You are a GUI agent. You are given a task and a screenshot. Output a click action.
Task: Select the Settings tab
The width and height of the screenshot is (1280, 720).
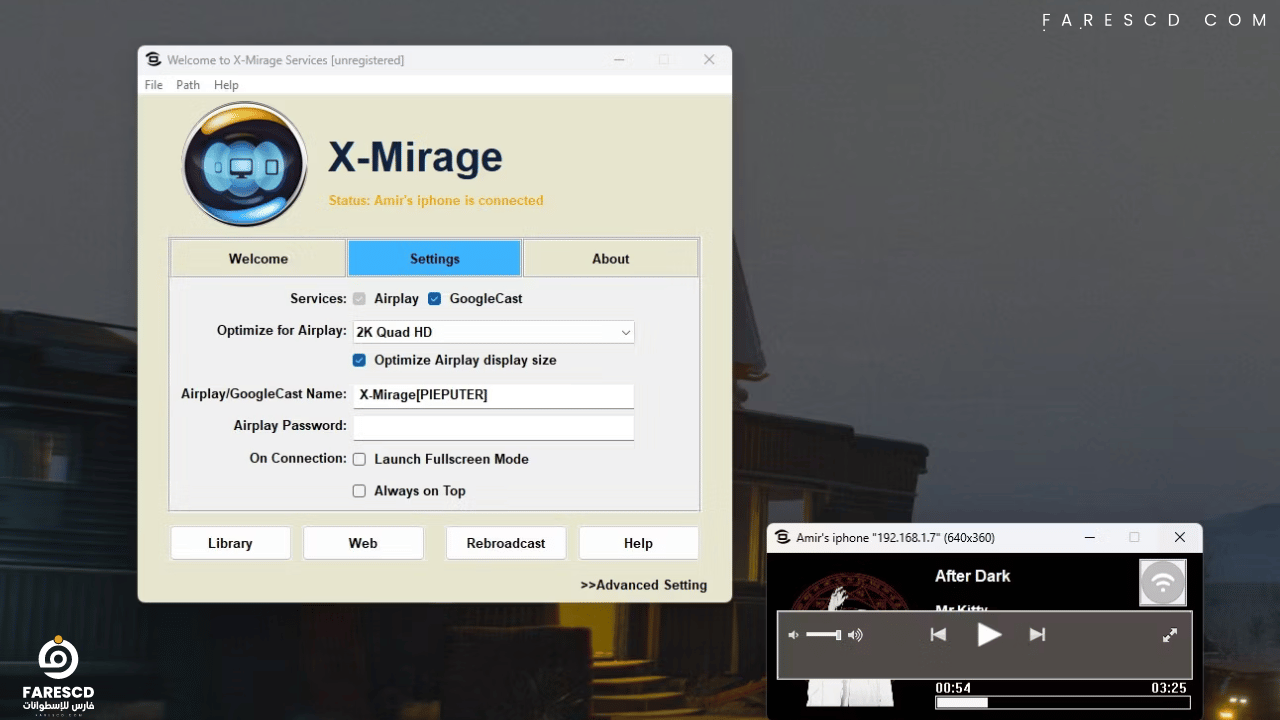(435, 258)
